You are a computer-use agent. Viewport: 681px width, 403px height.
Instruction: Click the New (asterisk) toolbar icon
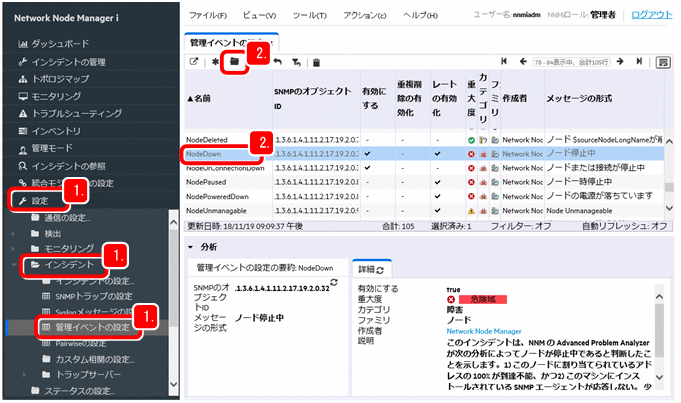[x=214, y=62]
